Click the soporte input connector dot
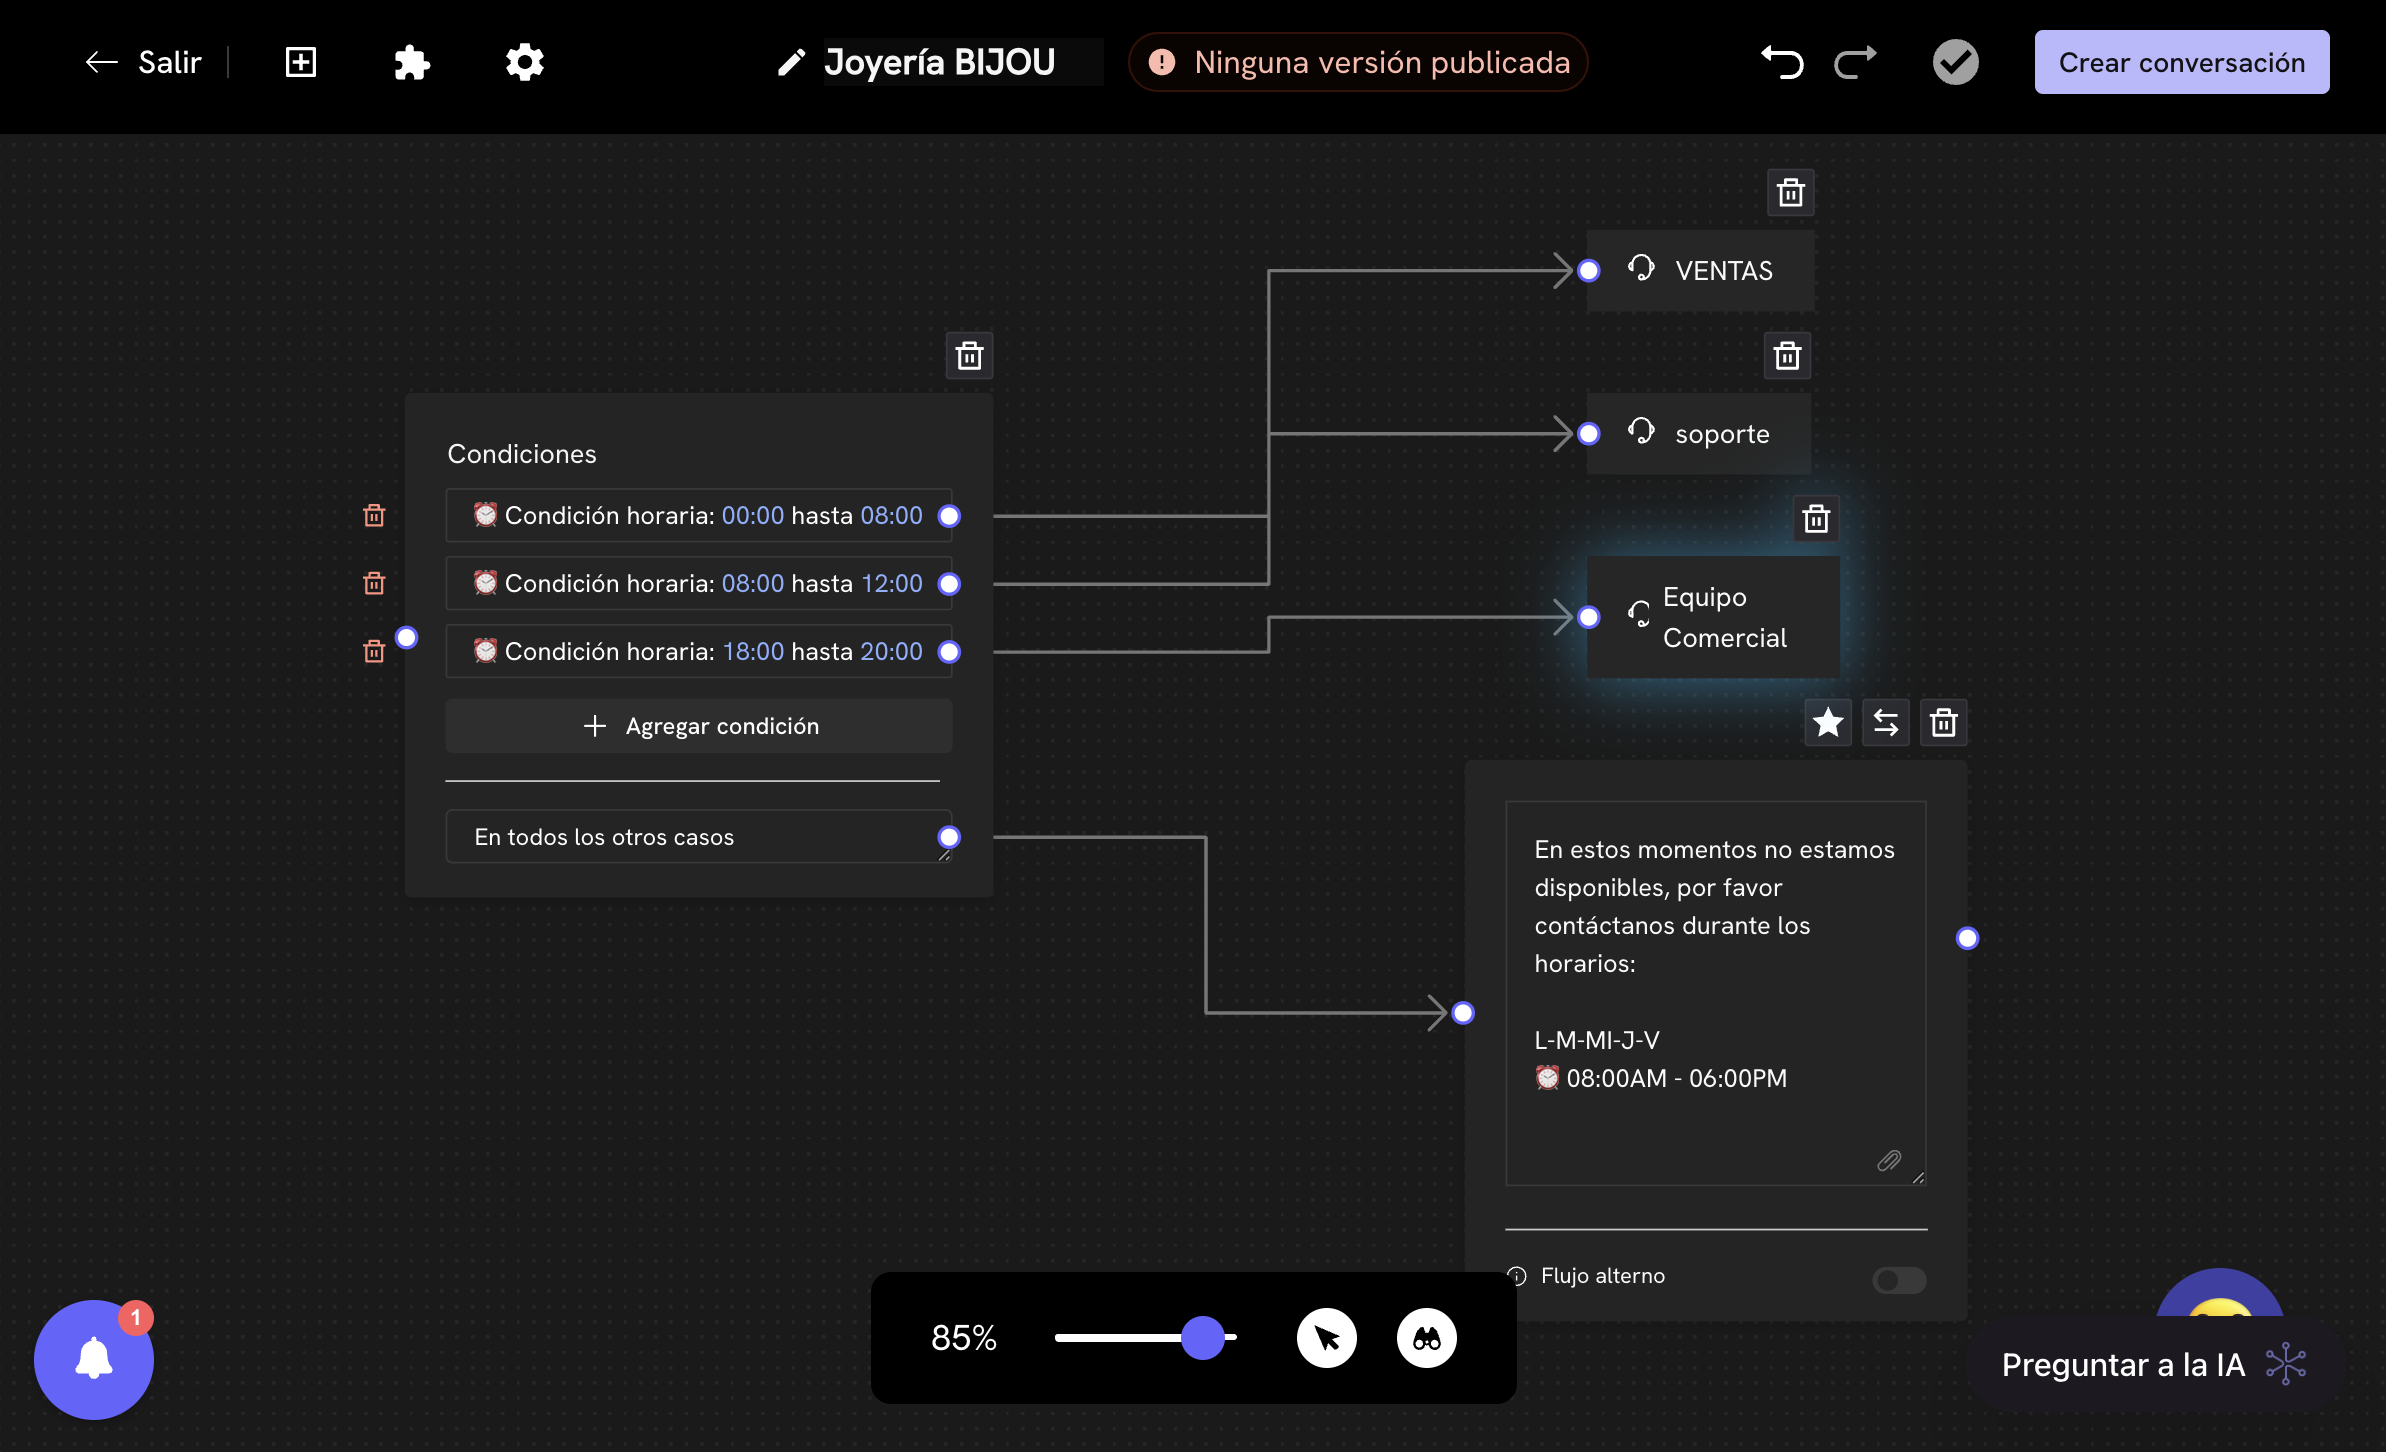This screenshot has width=2386, height=1452. coord(1588,434)
